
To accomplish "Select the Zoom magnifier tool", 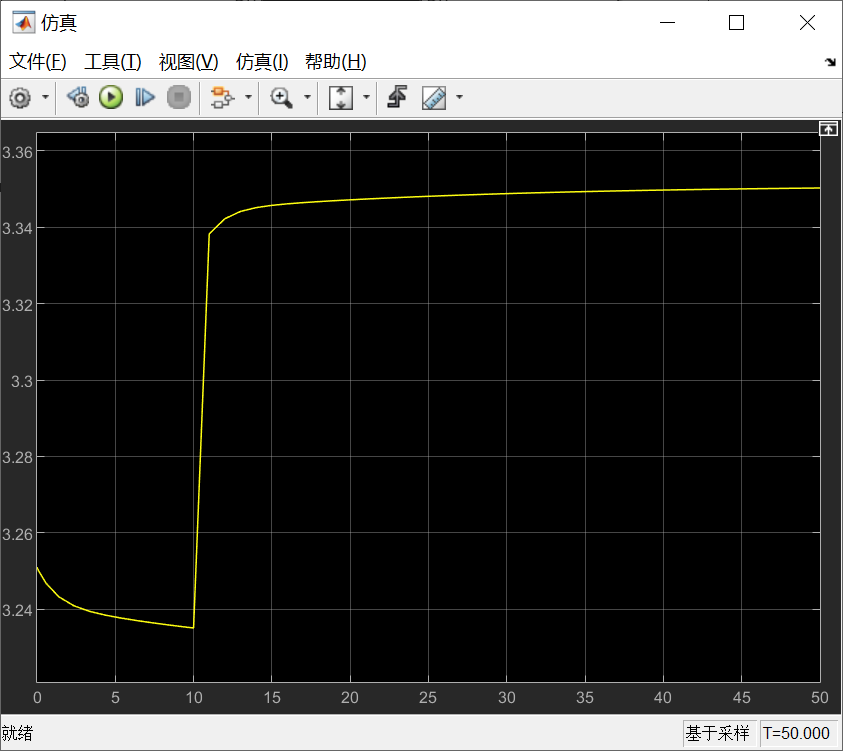I will click(x=281, y=98).
